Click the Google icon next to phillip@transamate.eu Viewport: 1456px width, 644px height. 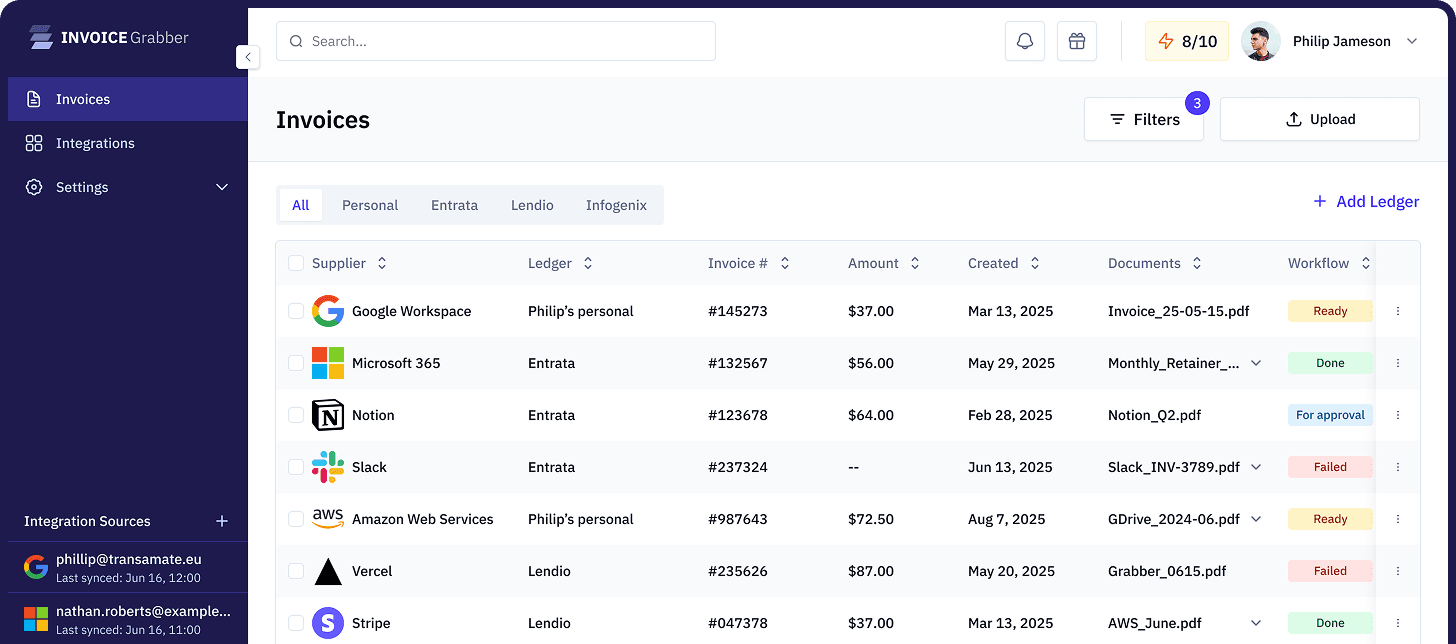(x=36, y=567)
